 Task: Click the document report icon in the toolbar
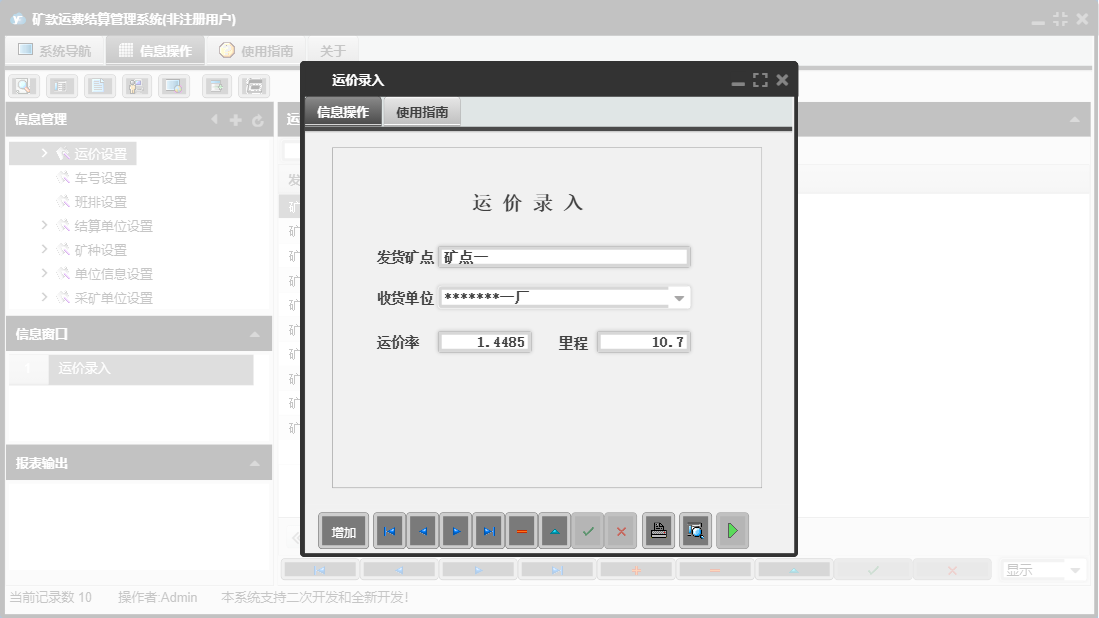(98, 85)
